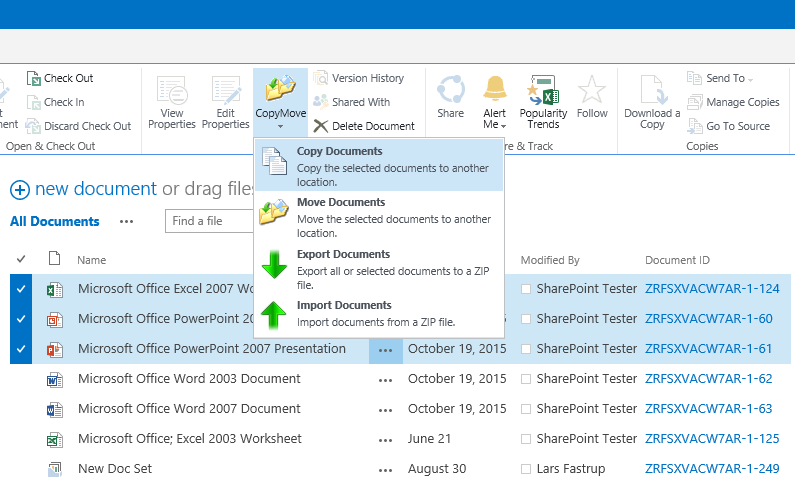Open document ID ZRFSXVACW7AR-1-249 link

(712, 469)
